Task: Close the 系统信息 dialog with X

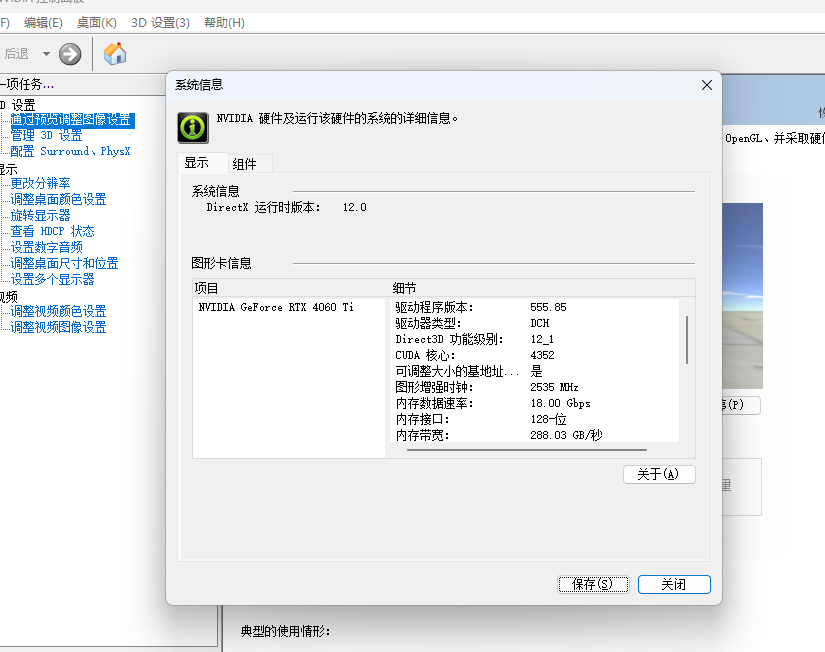Action: pos(707,85)
